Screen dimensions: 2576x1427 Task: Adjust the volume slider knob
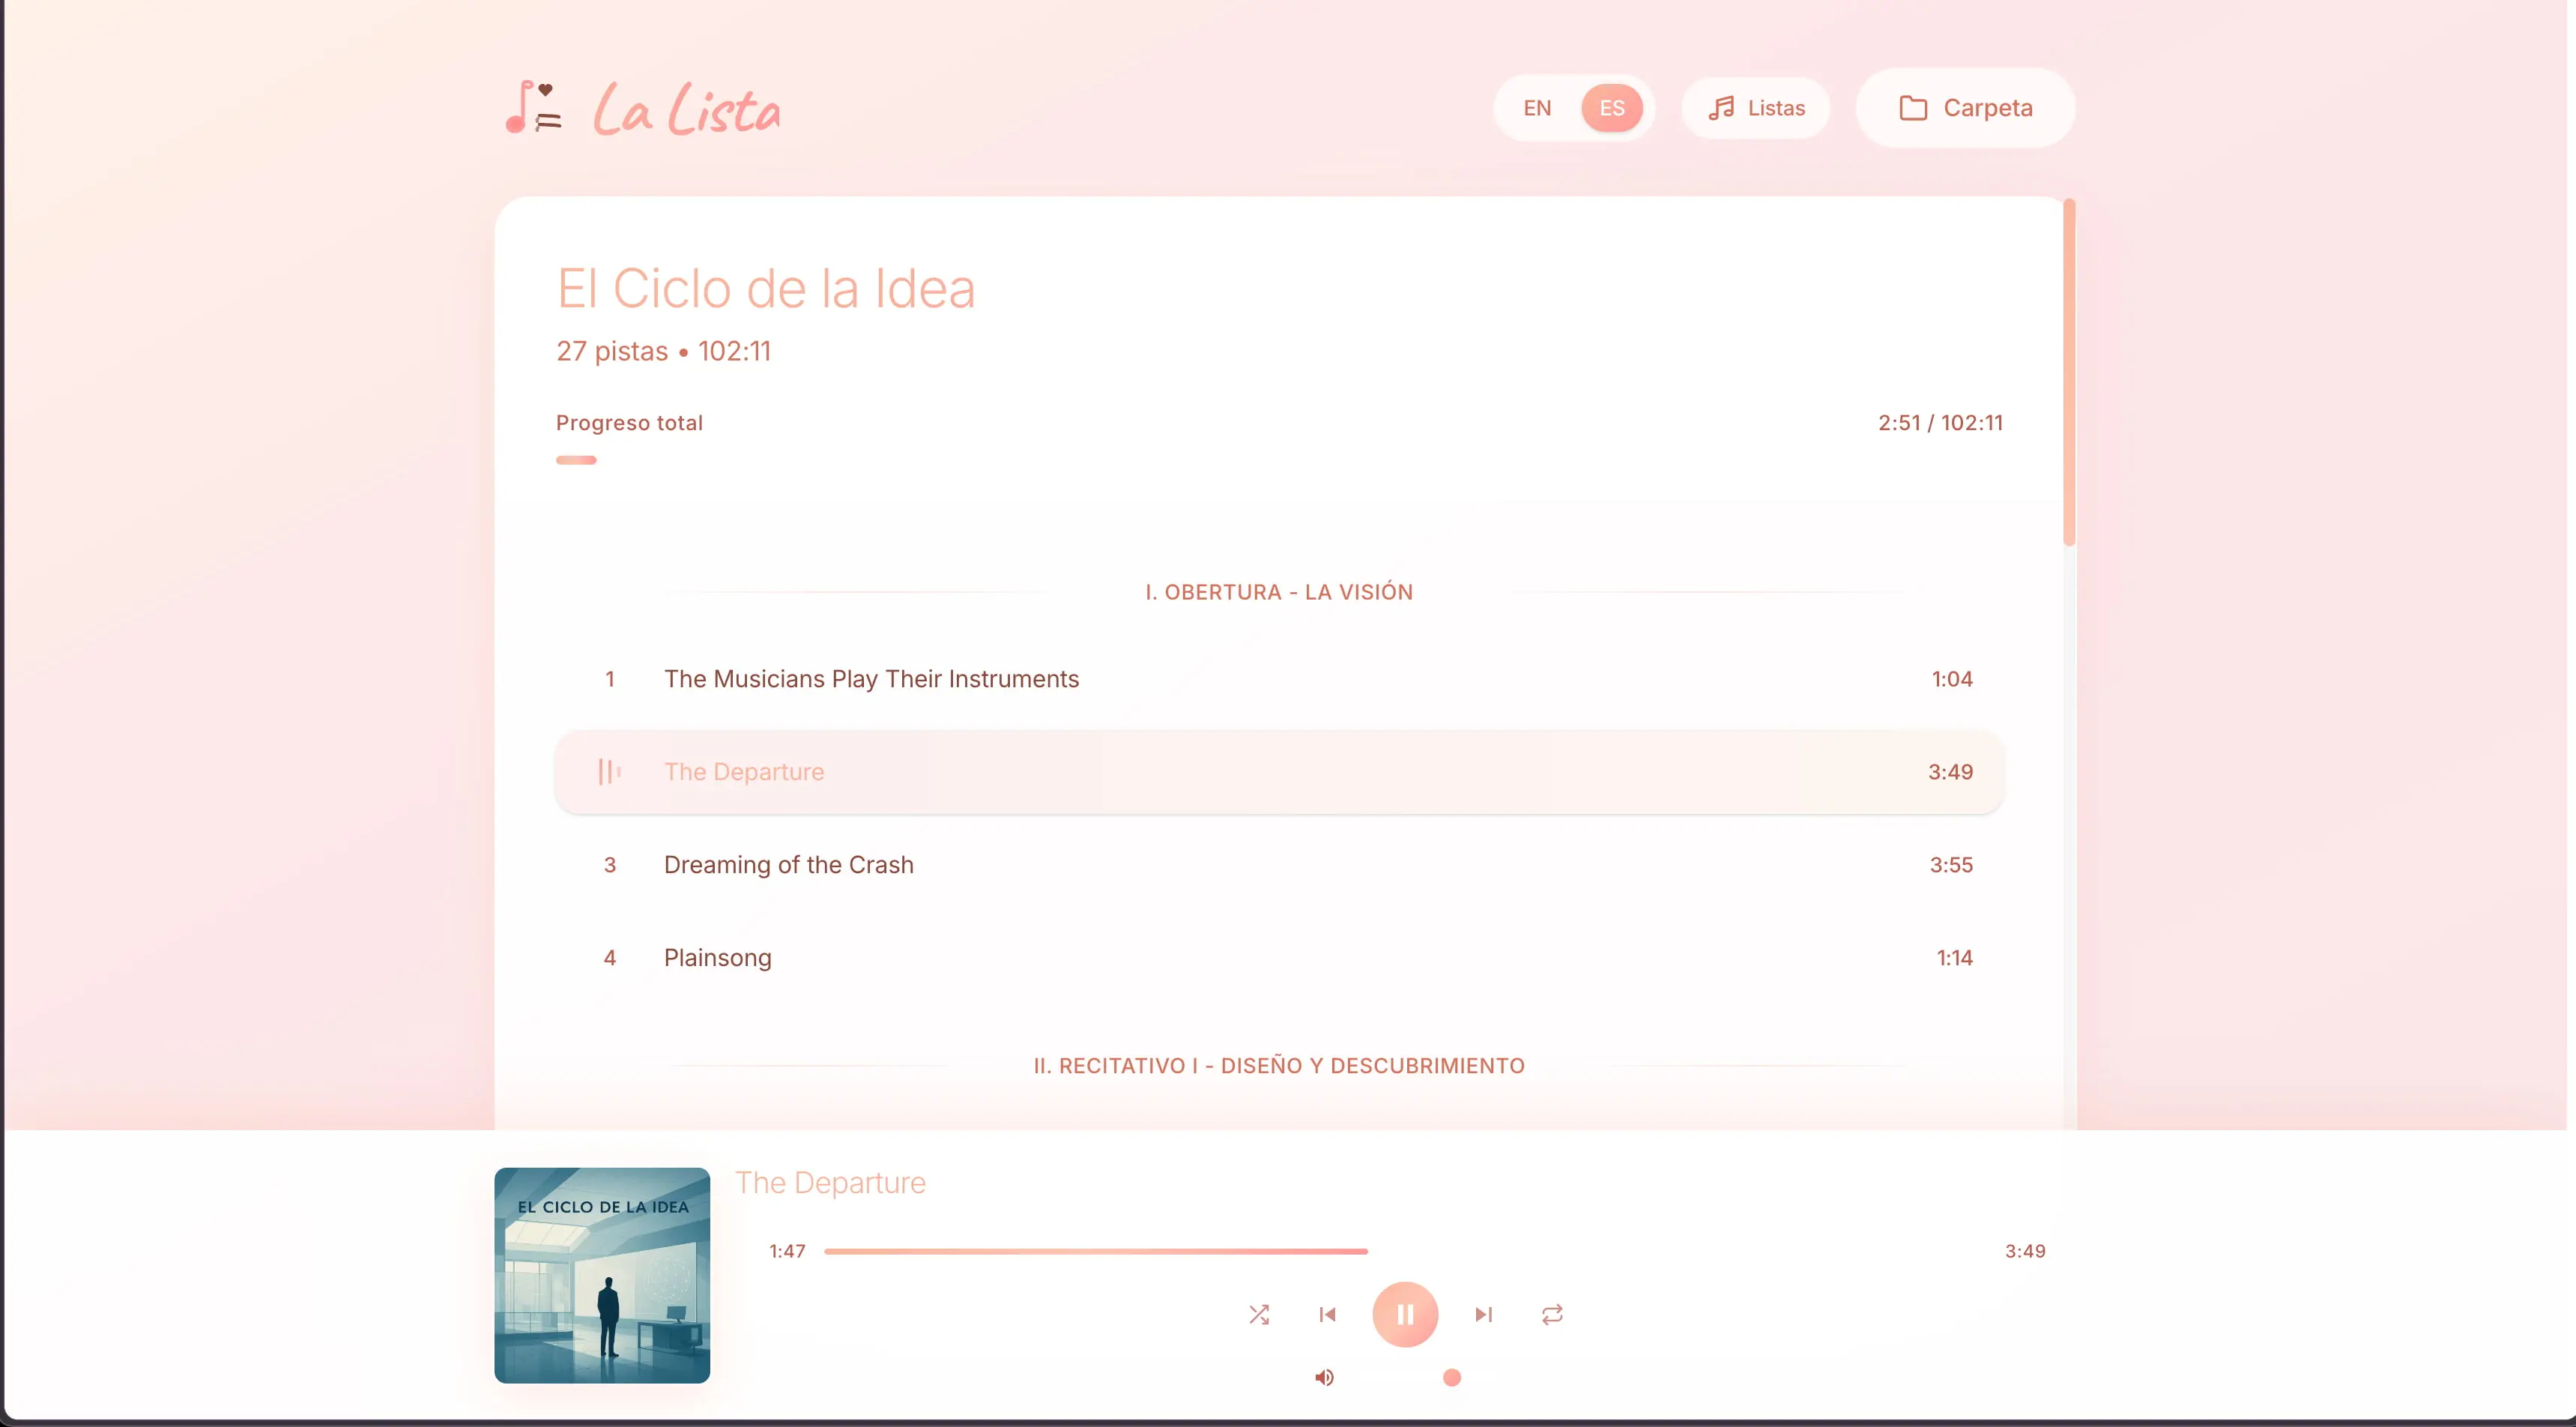click(x=1452, y=1377)
